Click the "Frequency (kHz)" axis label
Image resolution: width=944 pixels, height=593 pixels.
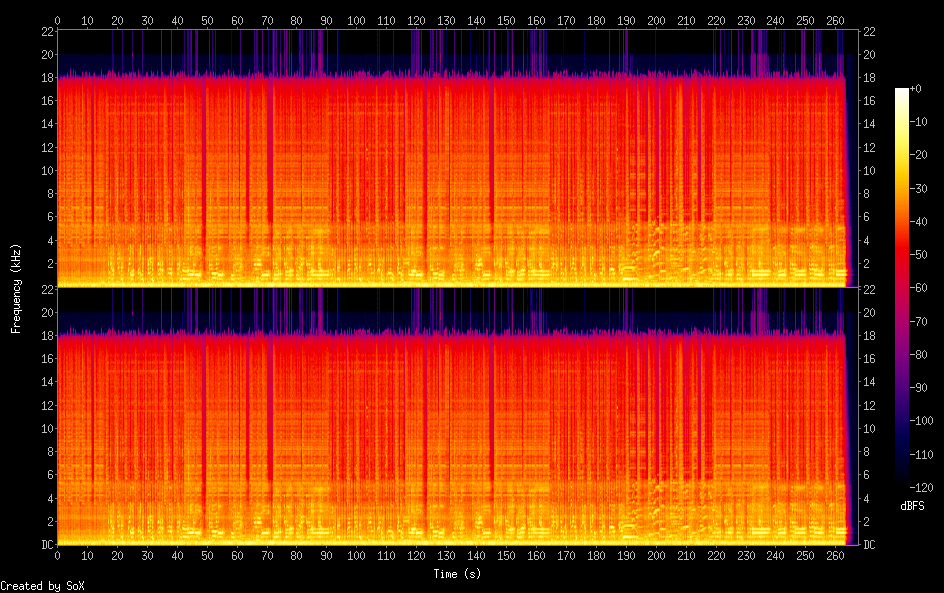[16, 288]
